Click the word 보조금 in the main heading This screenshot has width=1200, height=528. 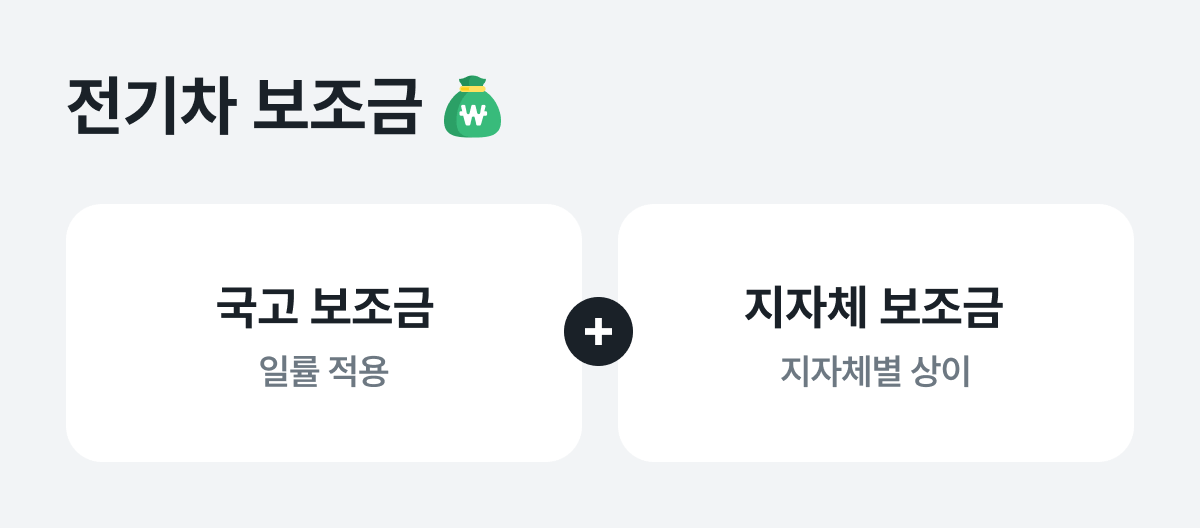point(337,107)
